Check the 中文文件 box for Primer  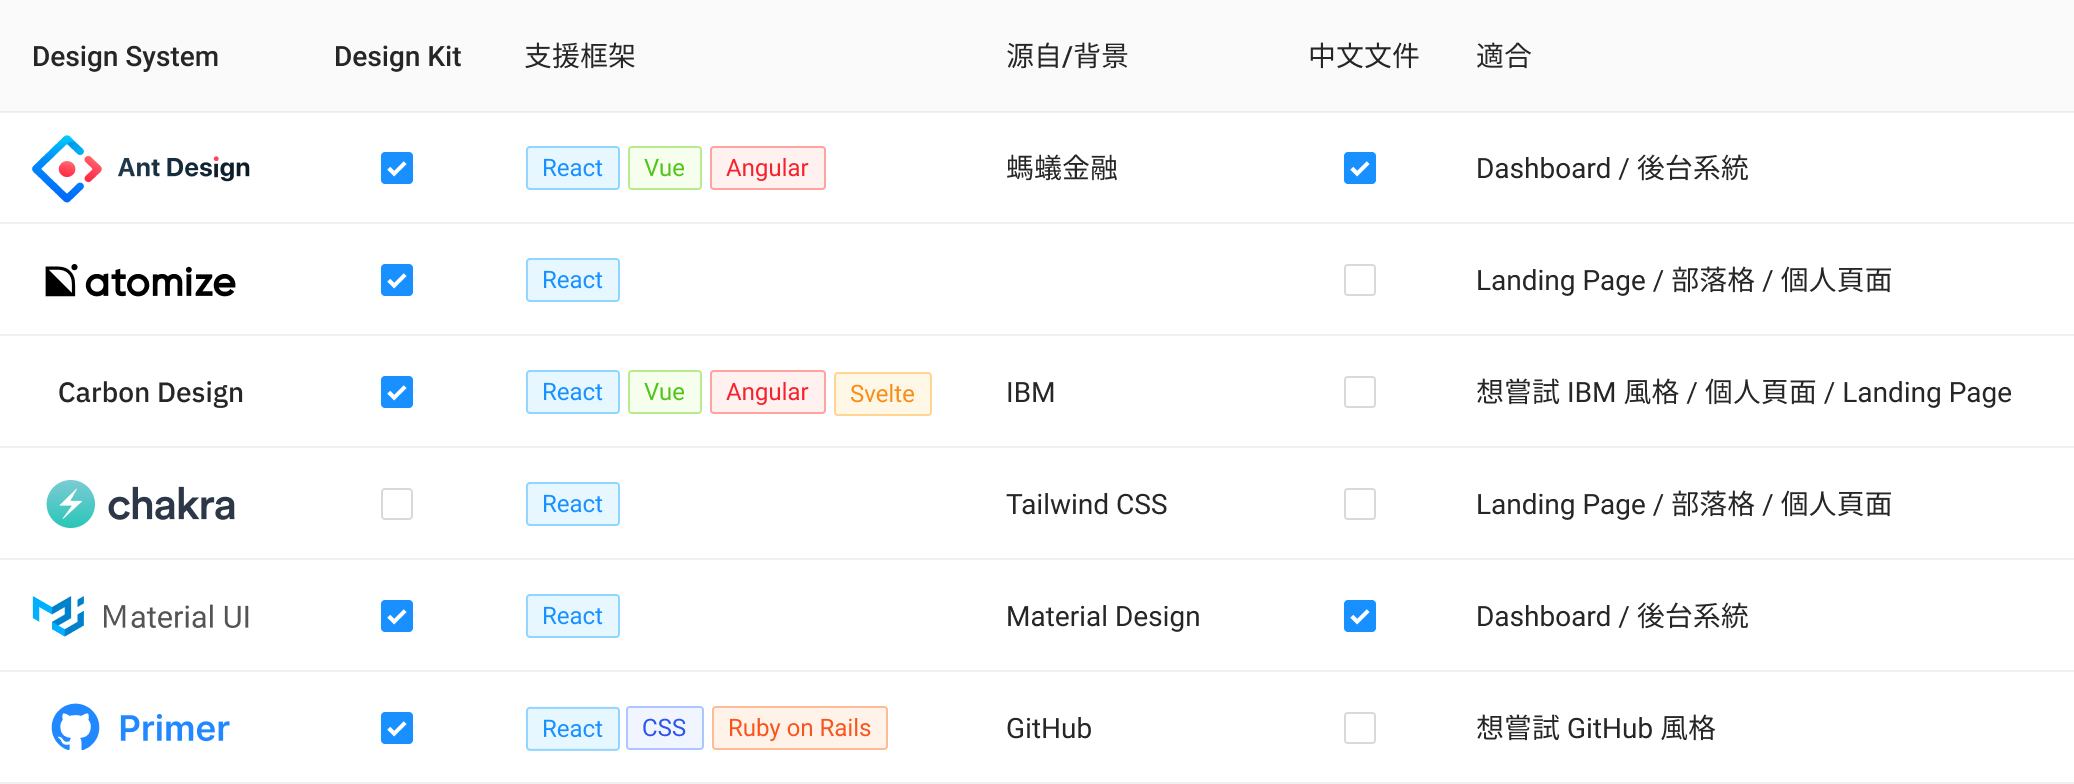click(x=1360, y=728)
